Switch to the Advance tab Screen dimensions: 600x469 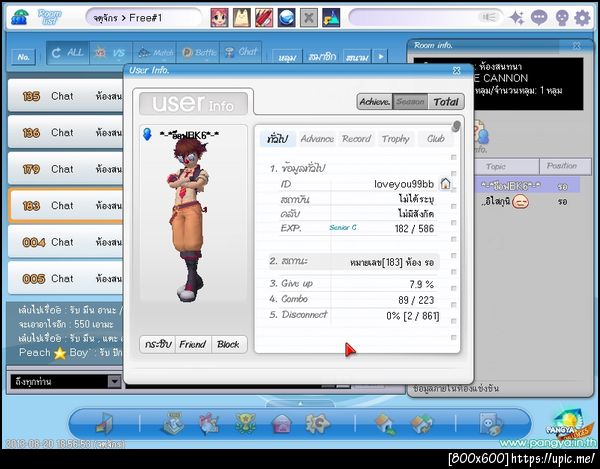point(317,138)
